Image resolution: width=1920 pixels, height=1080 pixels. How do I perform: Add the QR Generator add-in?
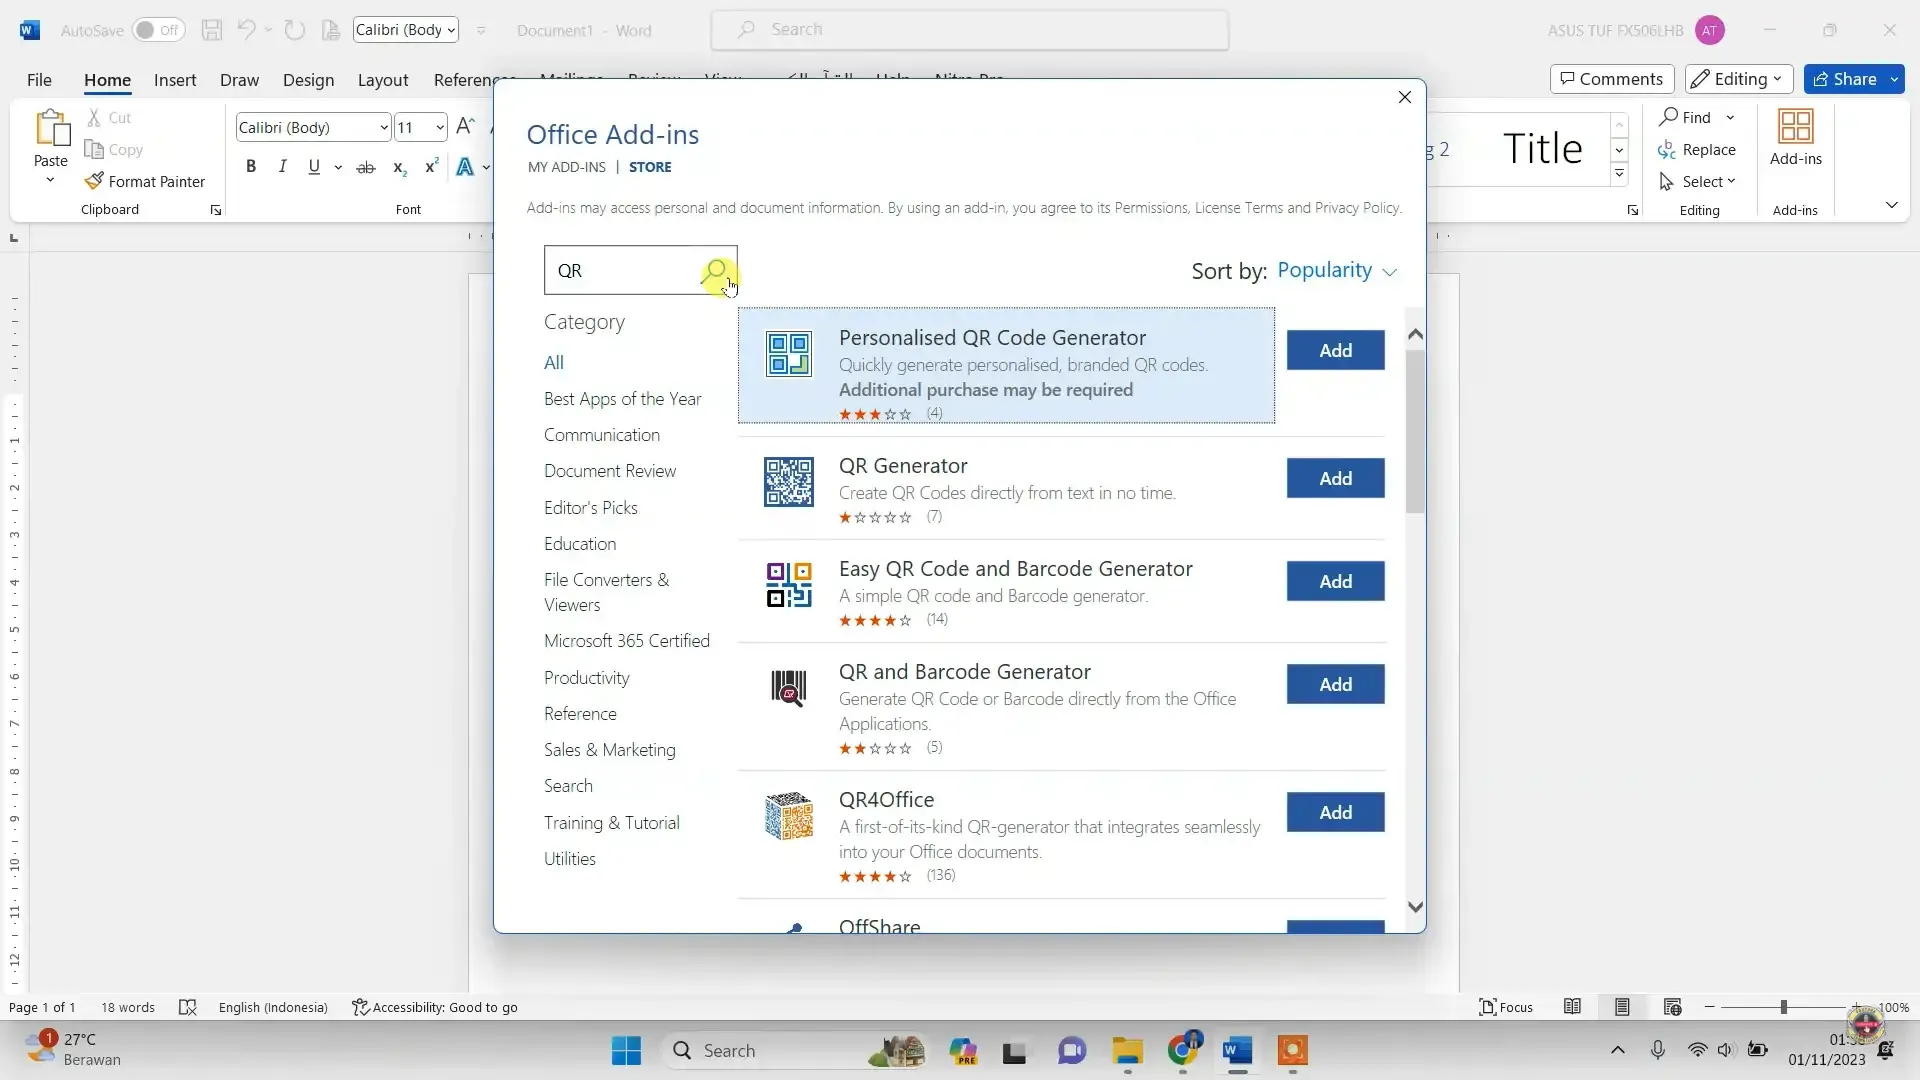(x=1335, y=478)
